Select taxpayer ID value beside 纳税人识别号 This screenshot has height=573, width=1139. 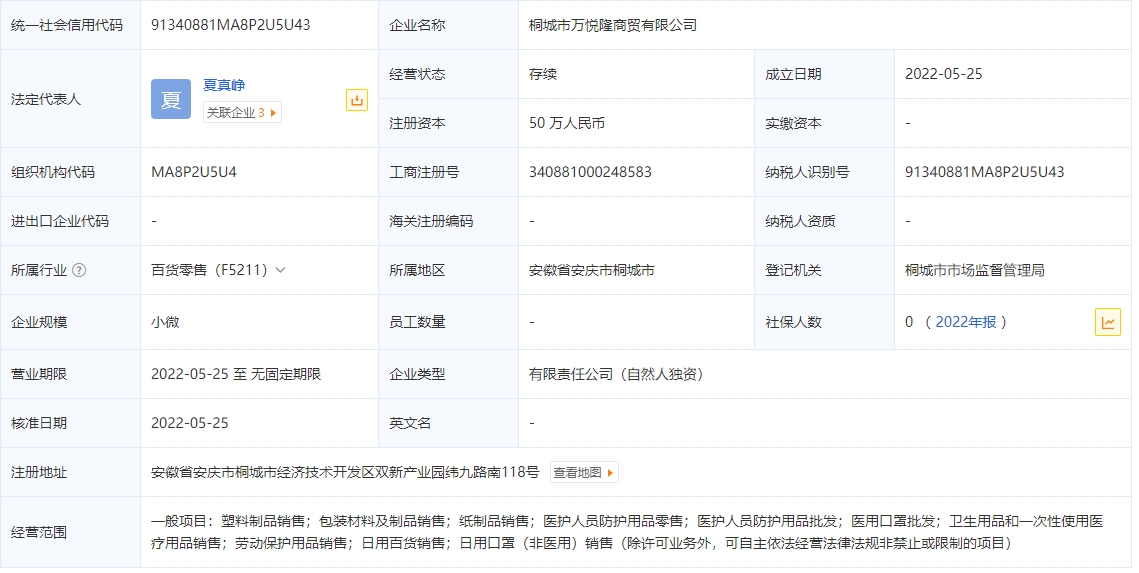[x=984, y=172]
